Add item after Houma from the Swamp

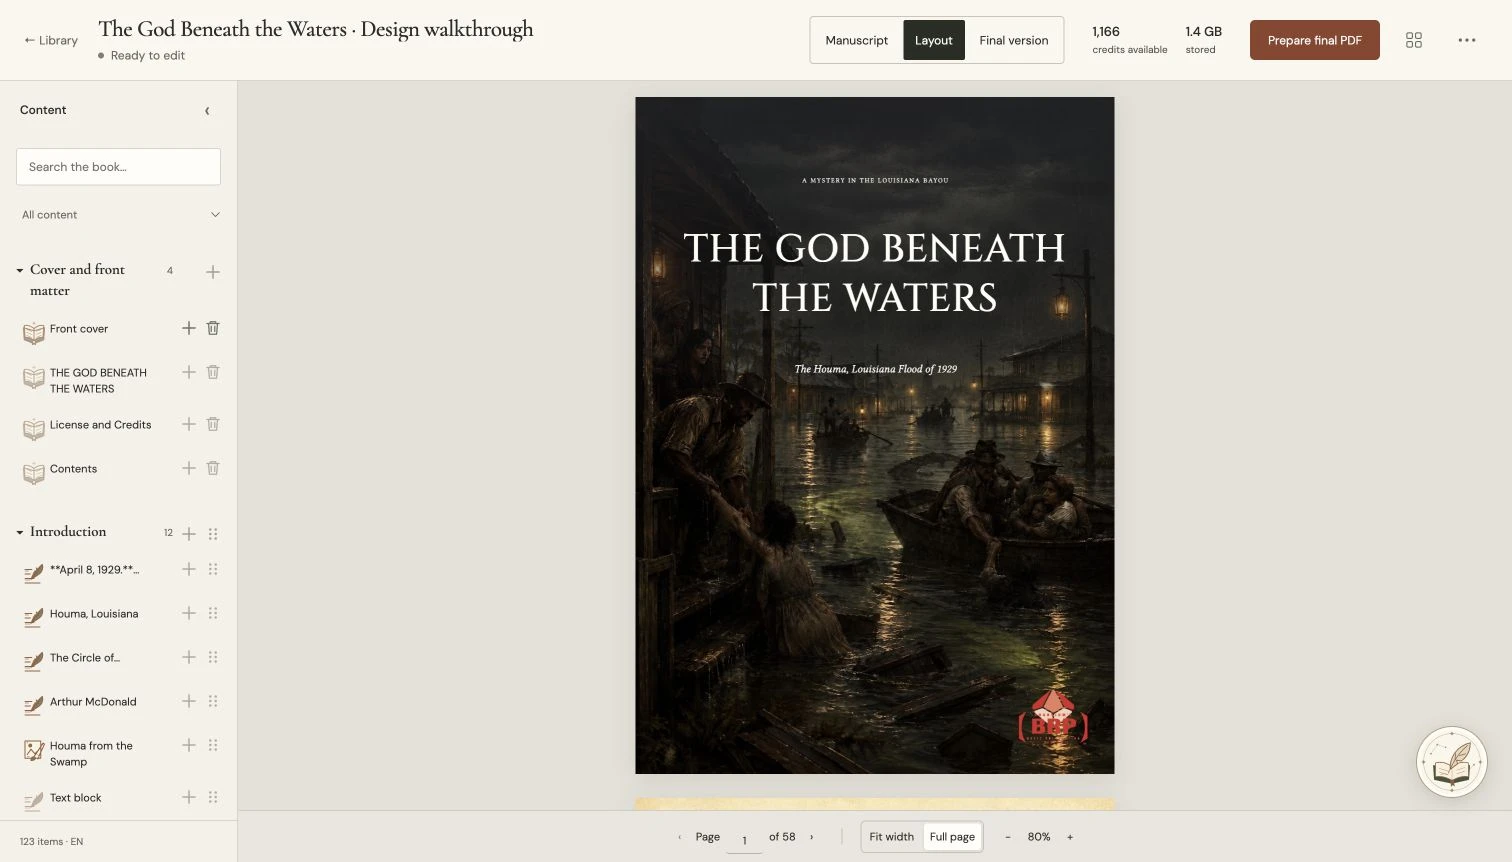click(189, 745)
